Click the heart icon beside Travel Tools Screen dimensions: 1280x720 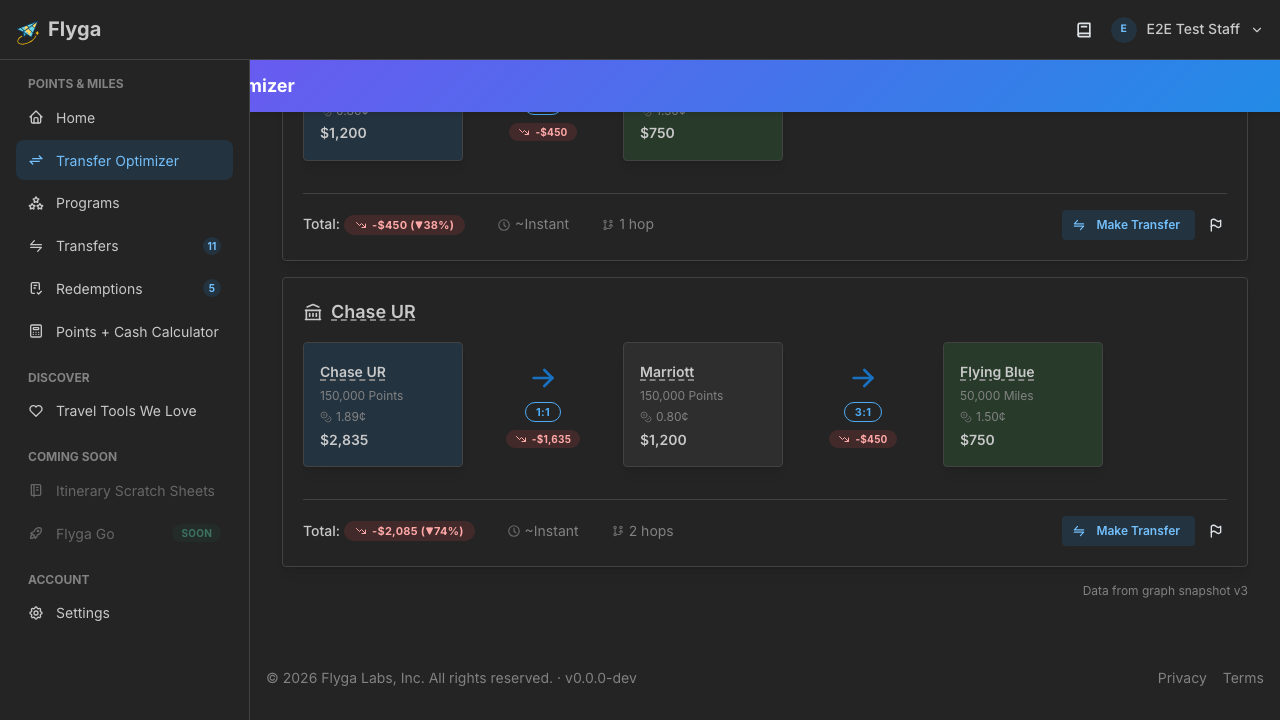36,411
